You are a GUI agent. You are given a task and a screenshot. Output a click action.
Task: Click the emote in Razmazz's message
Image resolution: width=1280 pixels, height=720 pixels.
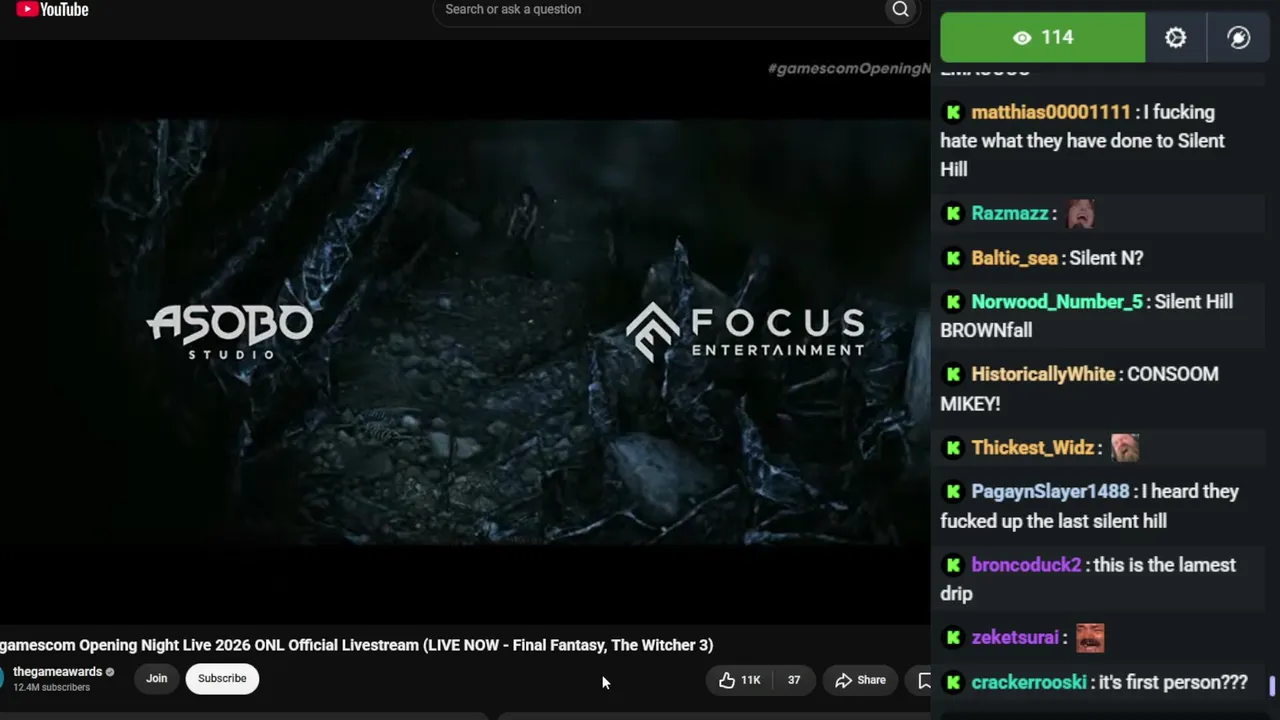tap(1081, 213)
